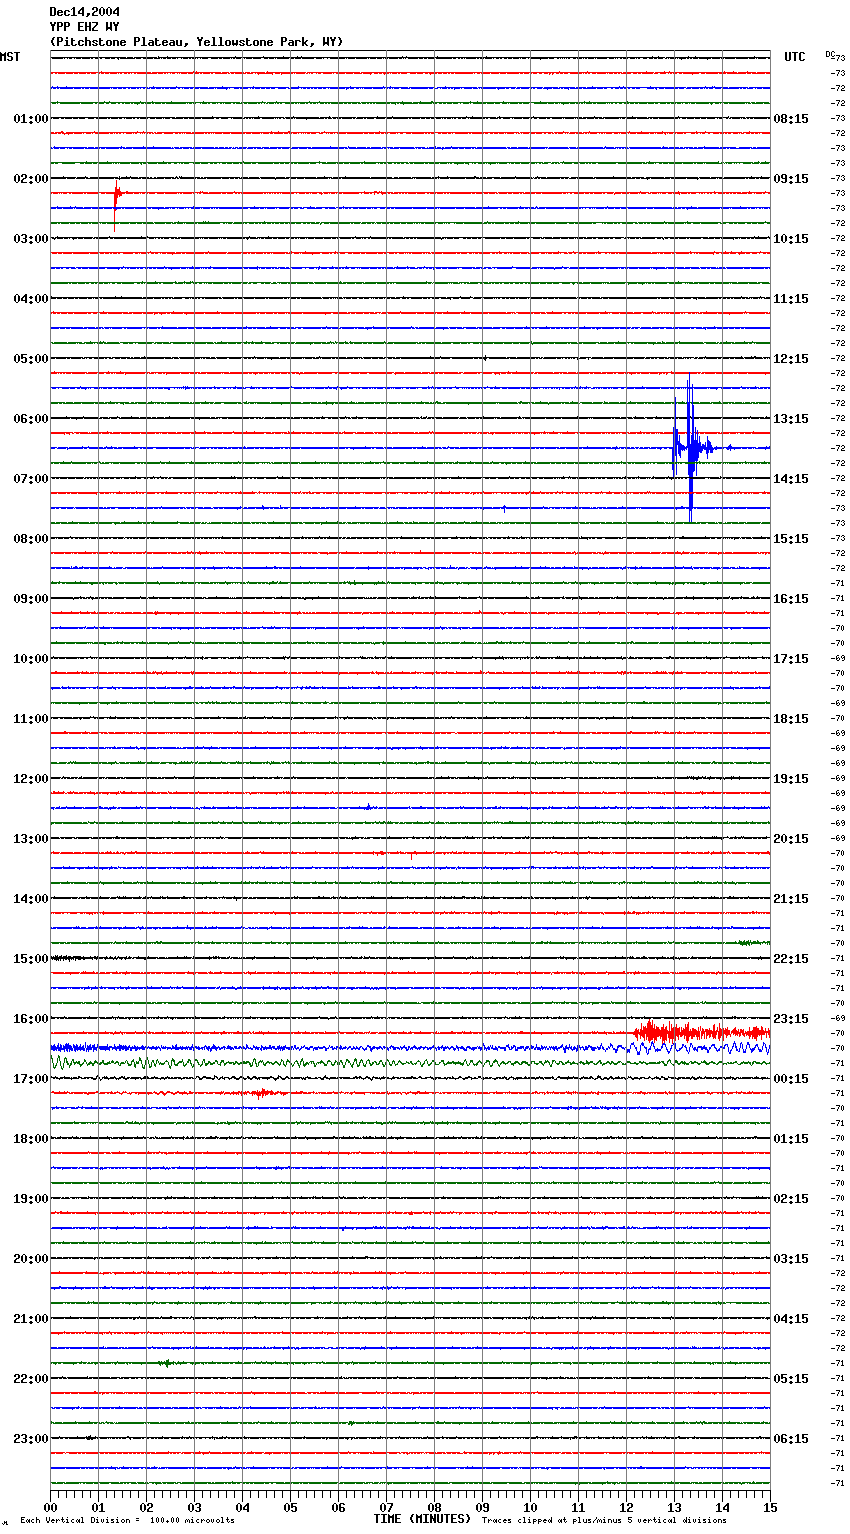Click minute tick label 15 on axis
This screenshot has height=1534, width=850.
pos(769,1507)
